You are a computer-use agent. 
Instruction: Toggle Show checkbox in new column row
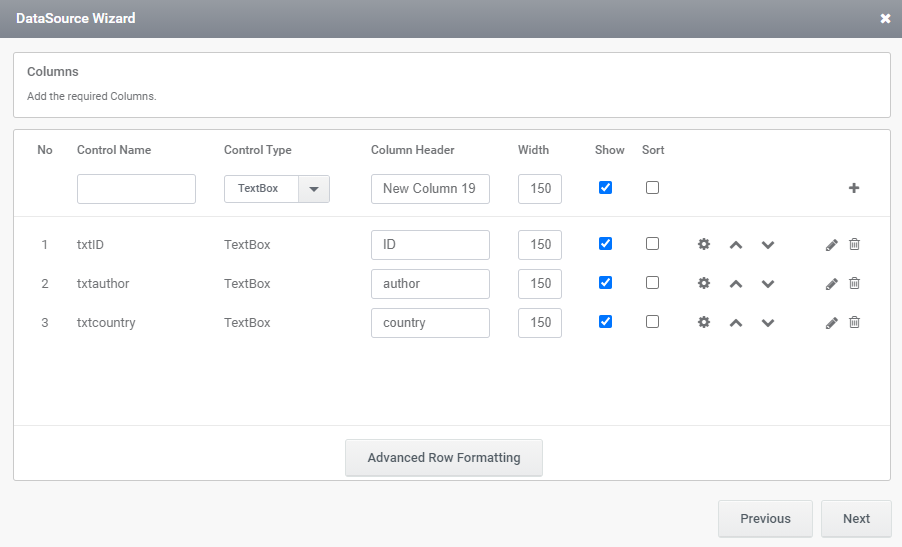605,188
